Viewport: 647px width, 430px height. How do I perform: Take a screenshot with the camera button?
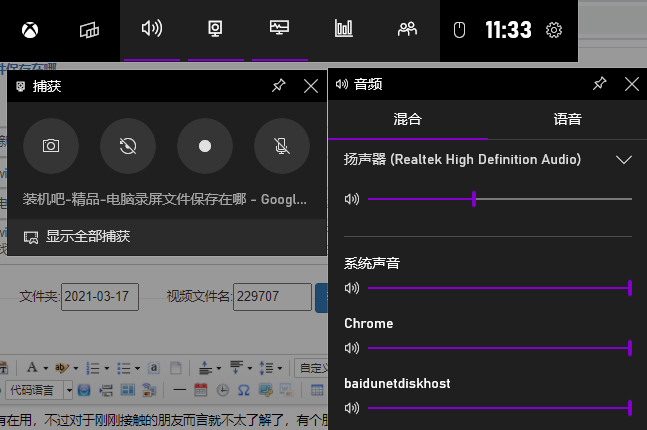pos(51,146)
